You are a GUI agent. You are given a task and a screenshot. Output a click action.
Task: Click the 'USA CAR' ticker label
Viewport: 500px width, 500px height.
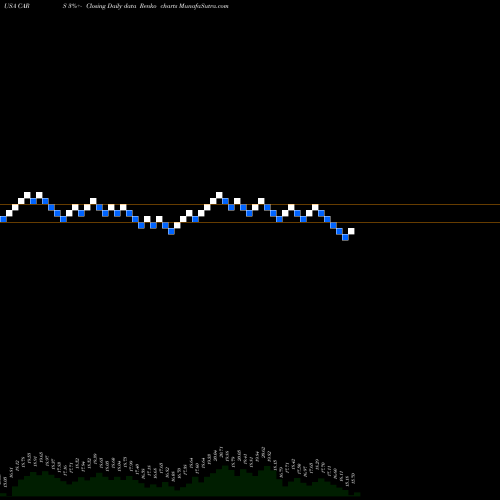(17, 6)
